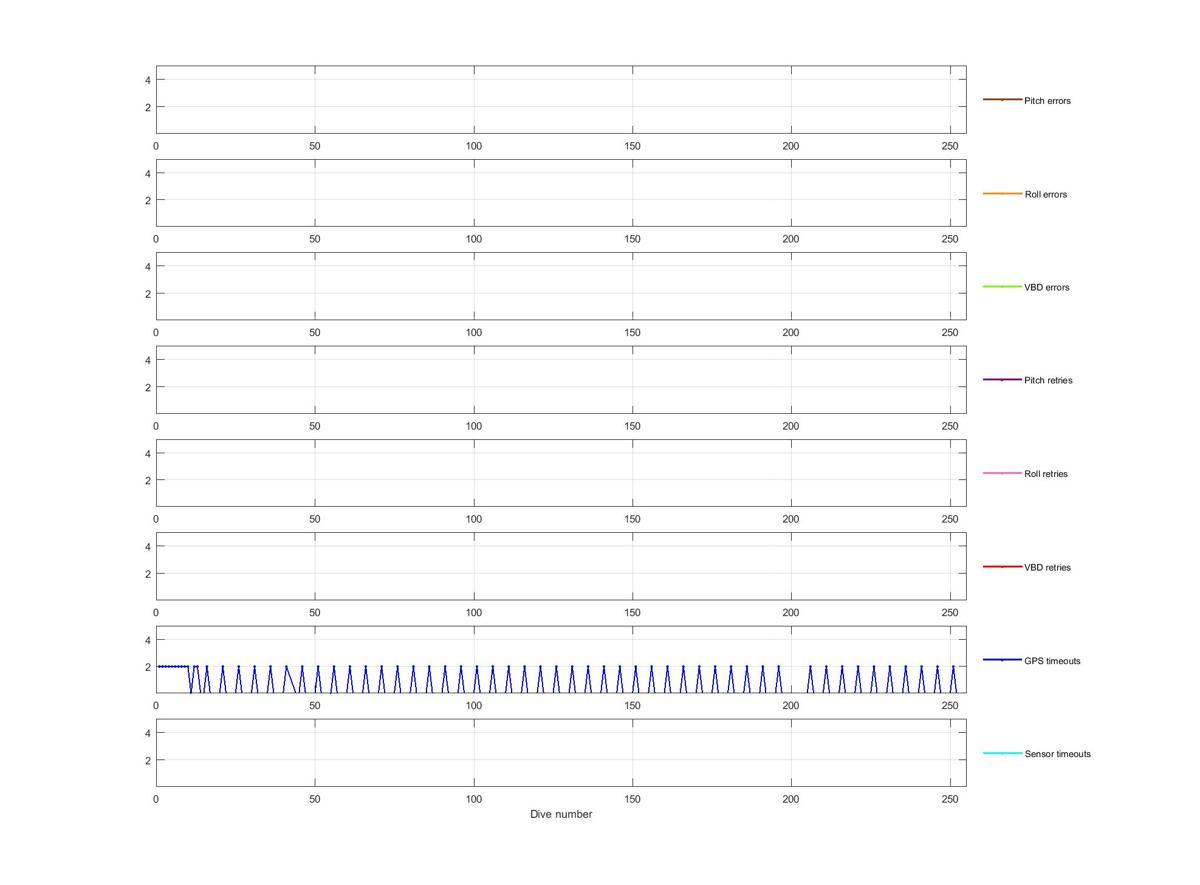The width and height of the screenshot is (1200, 885).
Task: Click the flat GPS timeouts line before dive 10
Action: (173, 666)
